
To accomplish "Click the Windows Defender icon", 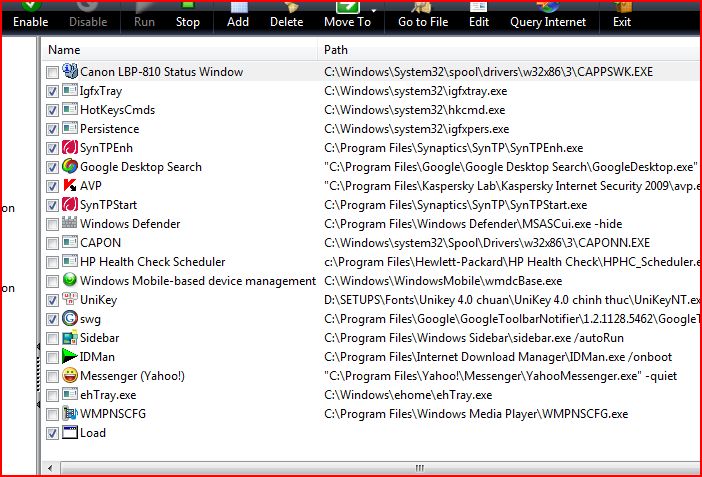I will pos(70,224).
